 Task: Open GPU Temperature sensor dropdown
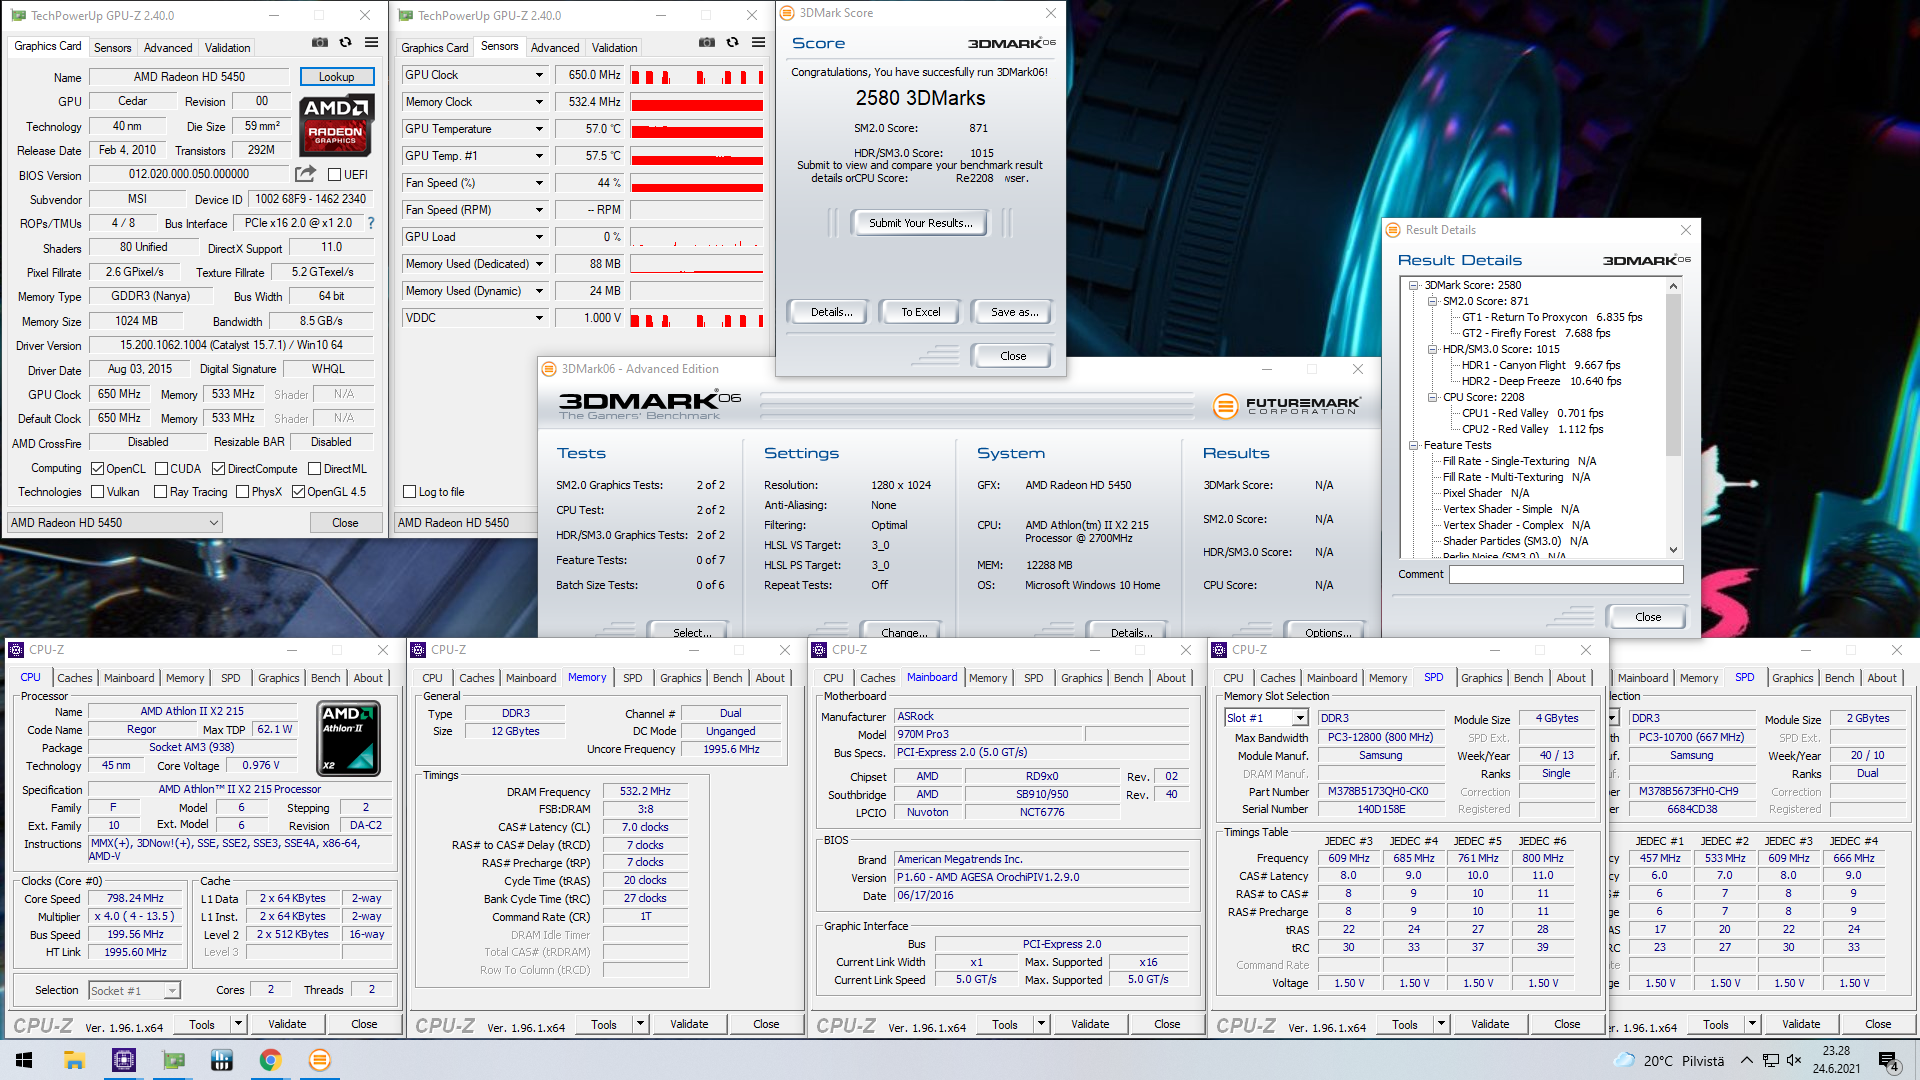(x=539, y=129)
